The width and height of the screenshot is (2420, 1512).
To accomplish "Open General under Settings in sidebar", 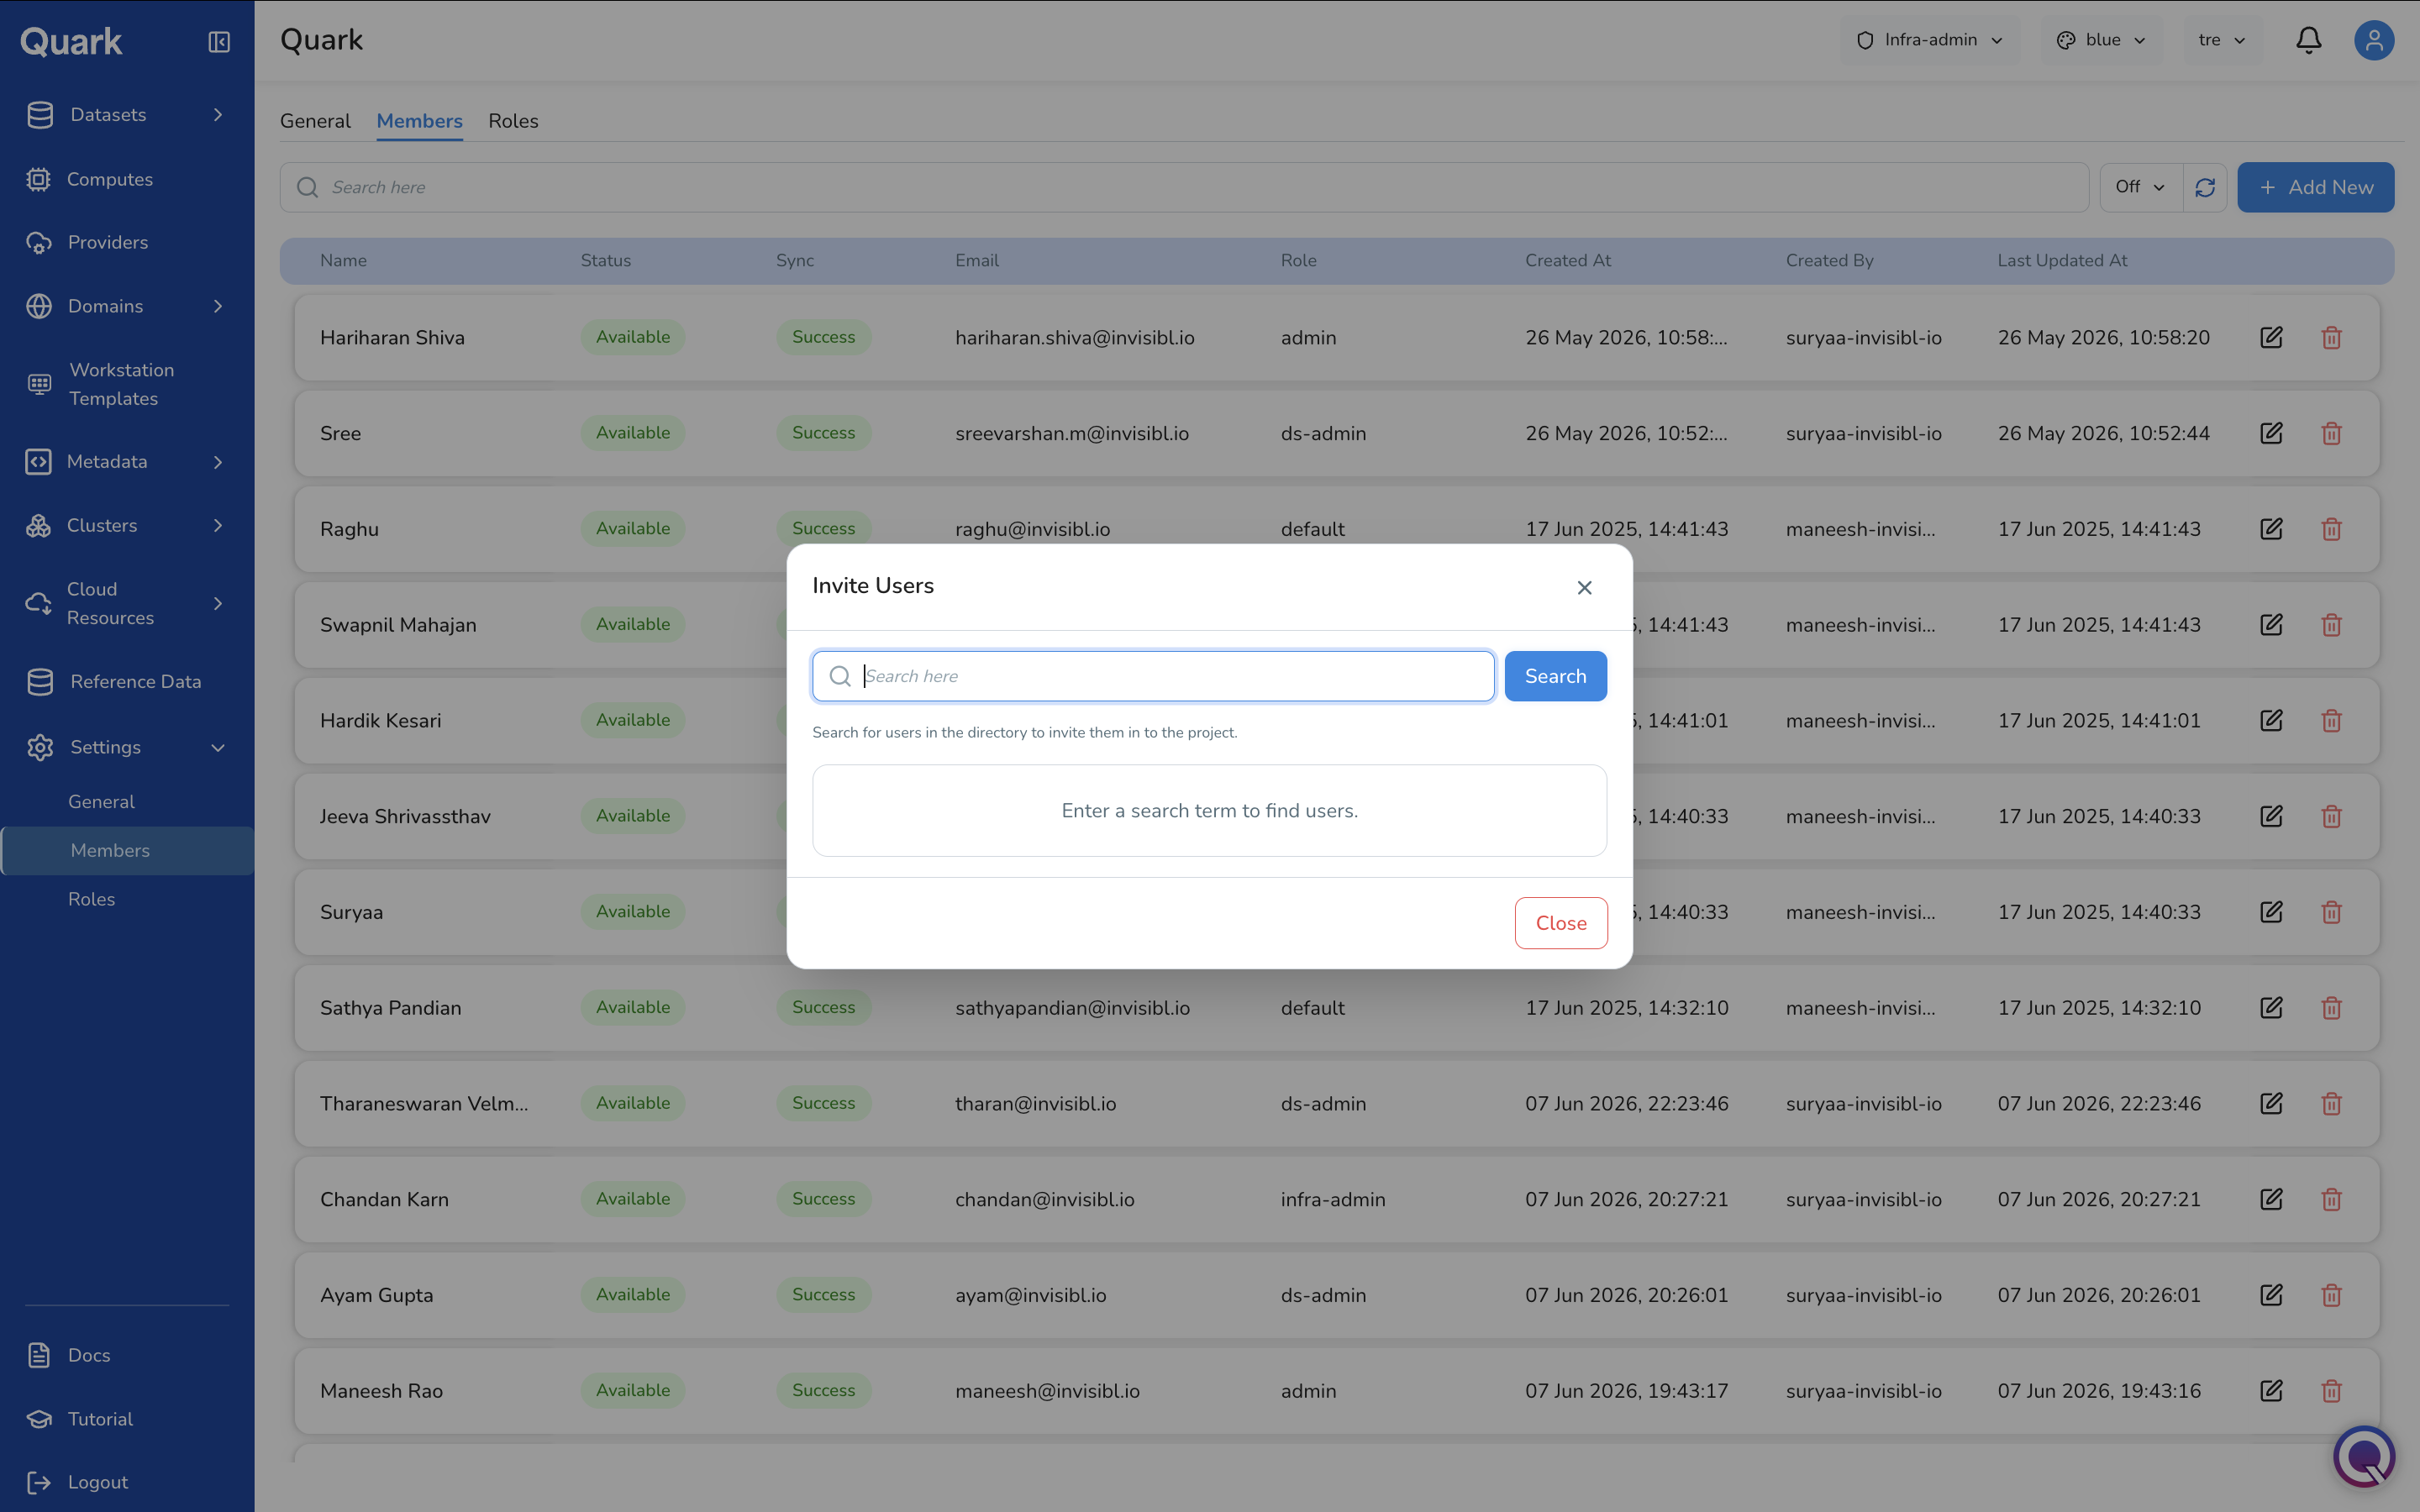I will tap(101, 802).
